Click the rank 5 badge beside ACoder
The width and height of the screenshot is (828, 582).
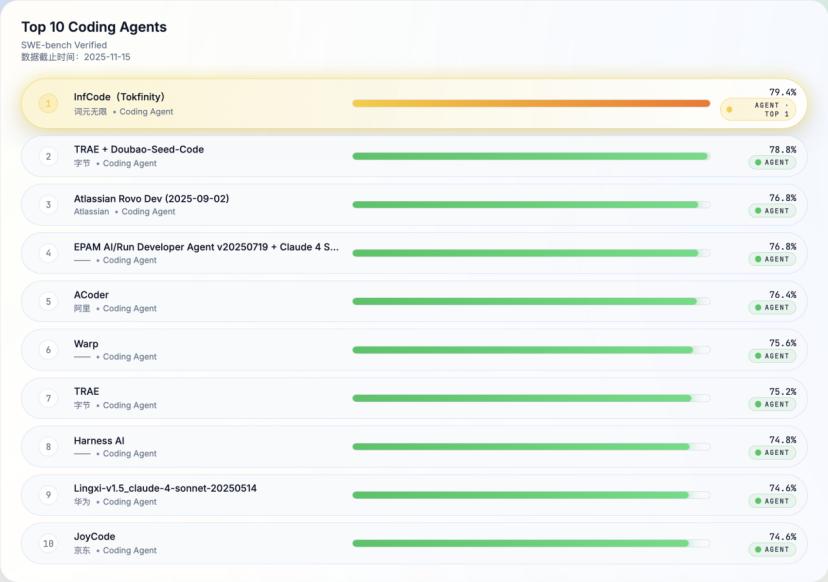pos(48,301)
